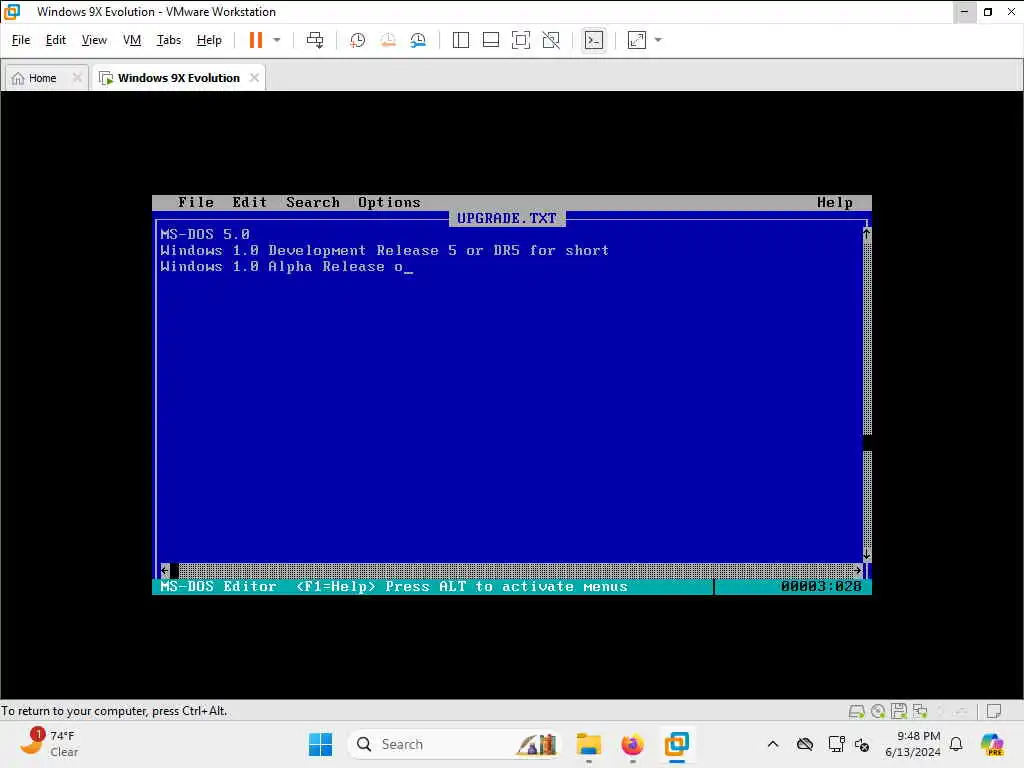1024x768 pixels.
Task: Open the VM menu
Action: (x=132, y=40)
